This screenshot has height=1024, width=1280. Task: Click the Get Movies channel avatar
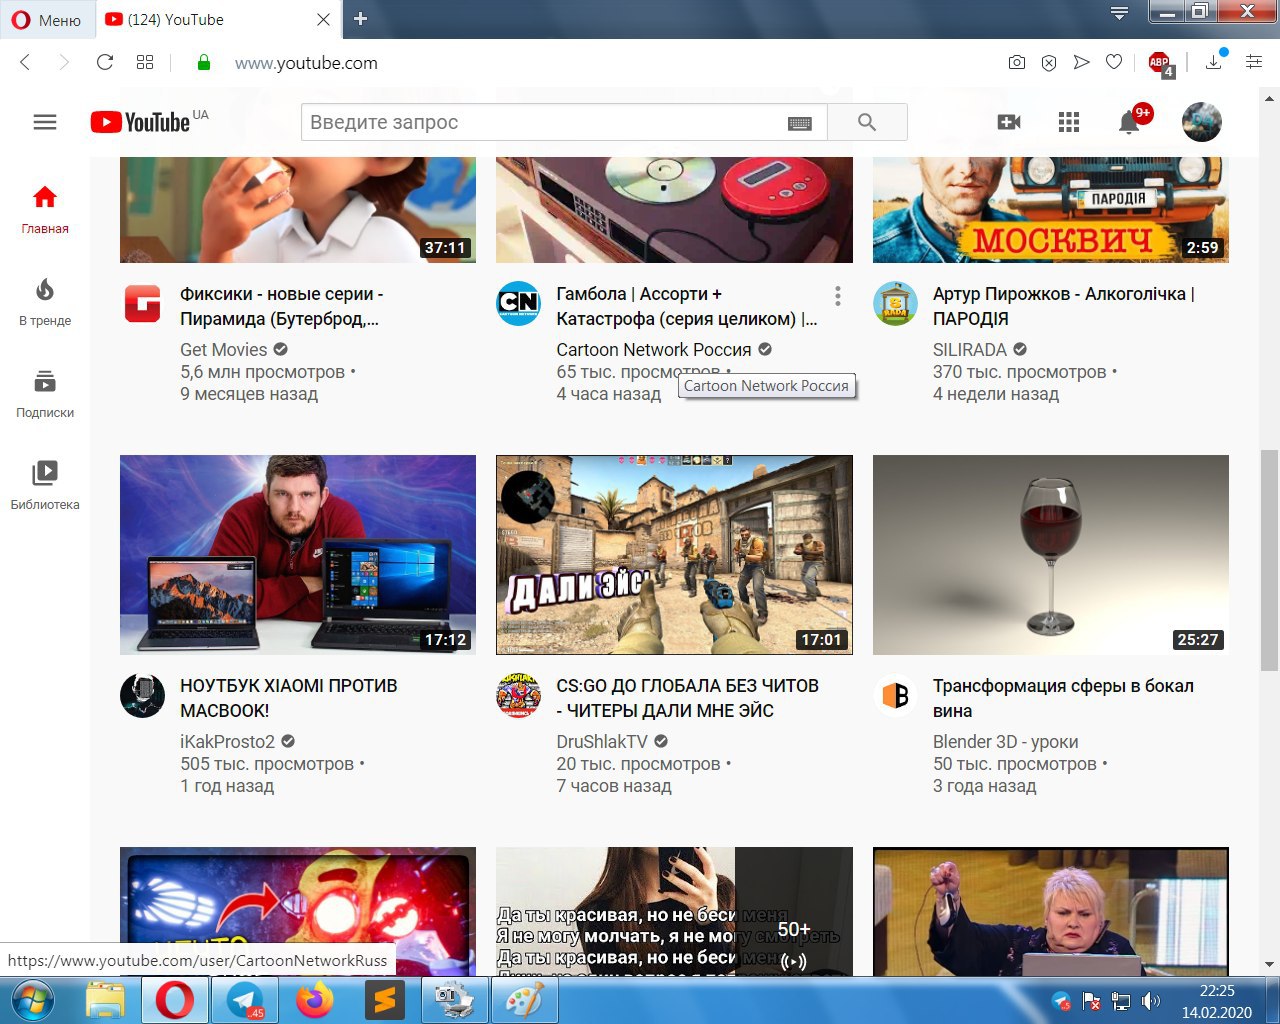pyautogui.click(x=142, y=304)
